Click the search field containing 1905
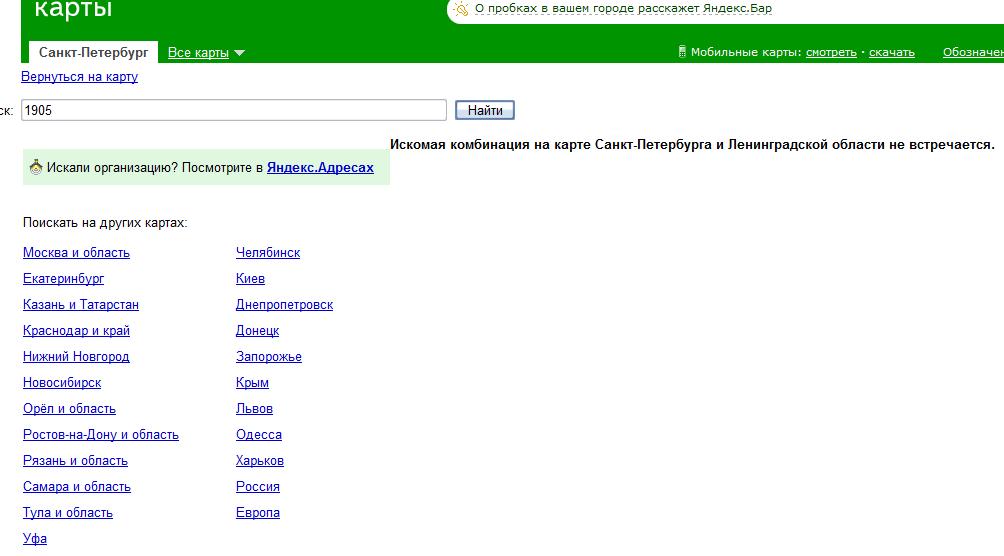 click(234, 110)
